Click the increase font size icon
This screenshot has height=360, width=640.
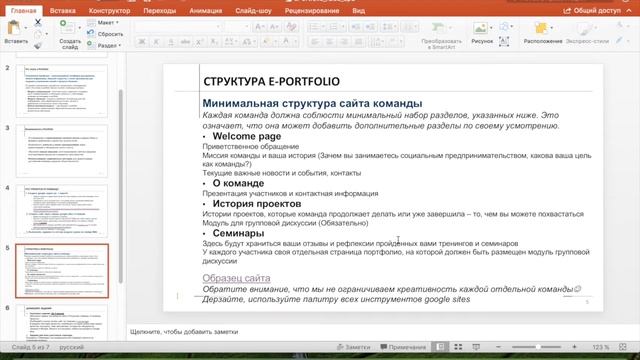(x=259, y=27)
